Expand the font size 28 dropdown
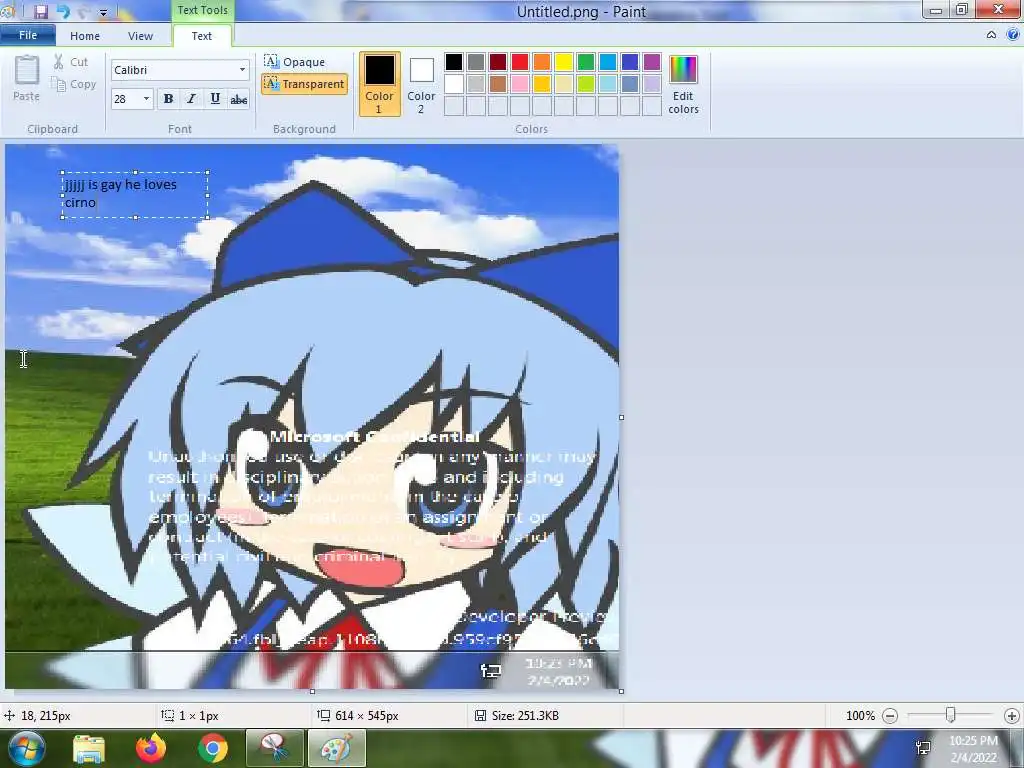Viewport: 1024px width, 768px height. tap(146, 99)
